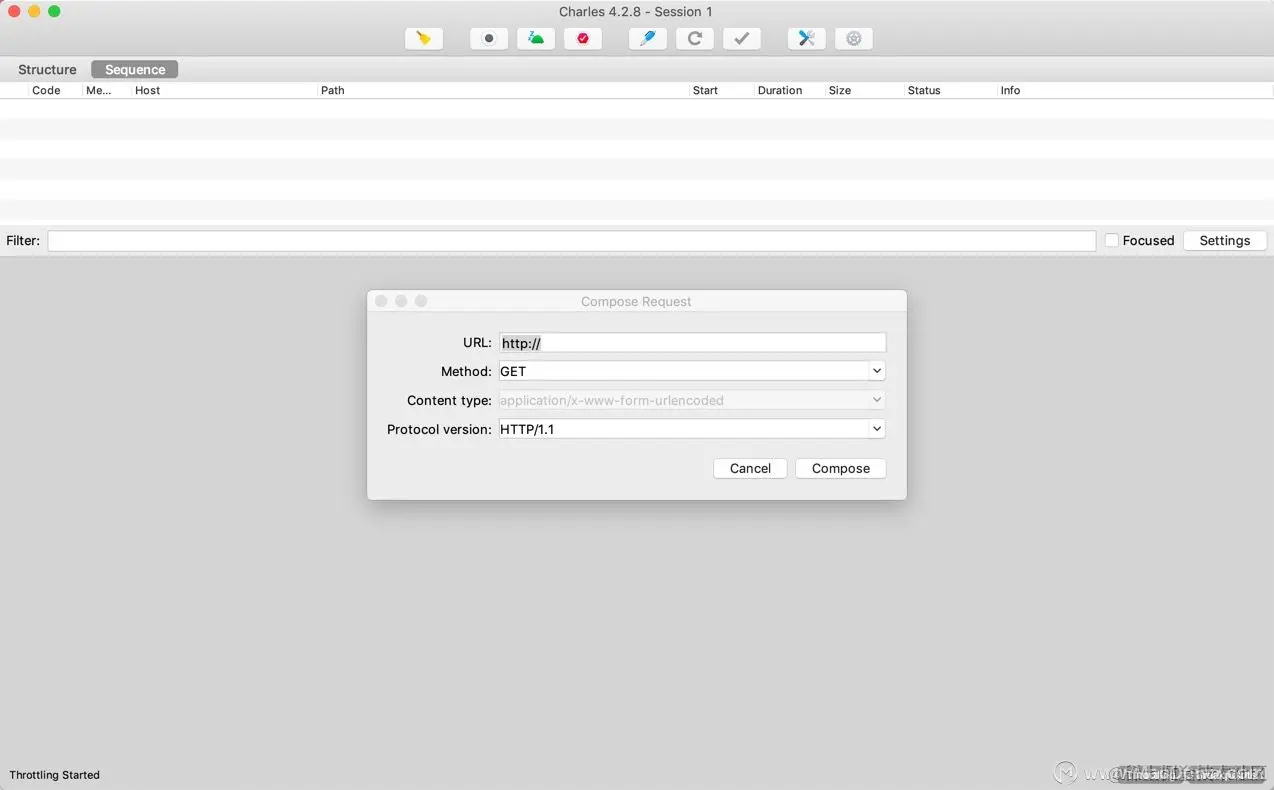The image size is (1274, 790).
Task: Open the Content type dropdown
Action: click(x=692, y=400)
